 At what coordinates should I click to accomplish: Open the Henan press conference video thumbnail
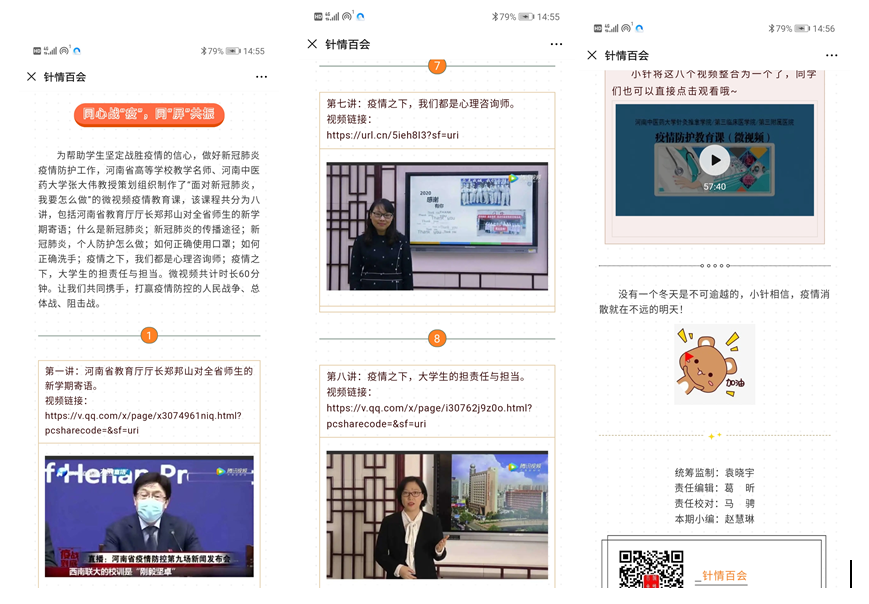[x=149, y=516]
